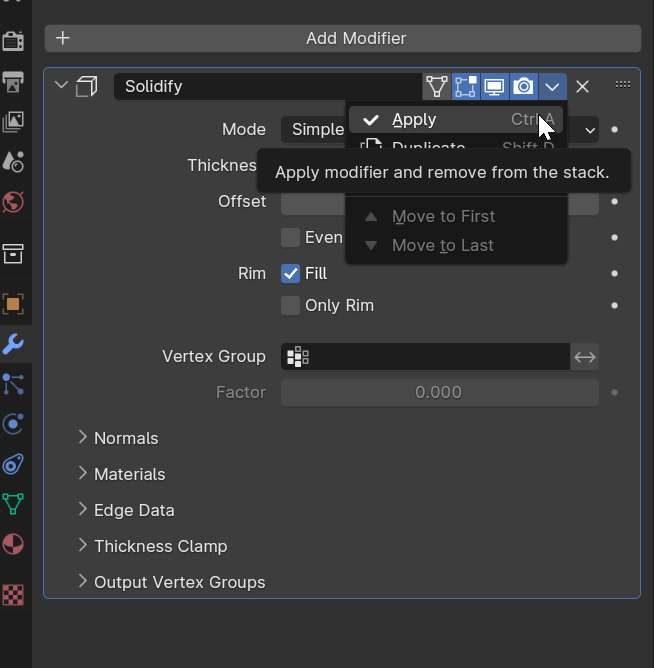The width and height of the screenshot is (654, 668).
Task: Open the Object properties tab
Action: pyautogui.click(x=13, y=304)
